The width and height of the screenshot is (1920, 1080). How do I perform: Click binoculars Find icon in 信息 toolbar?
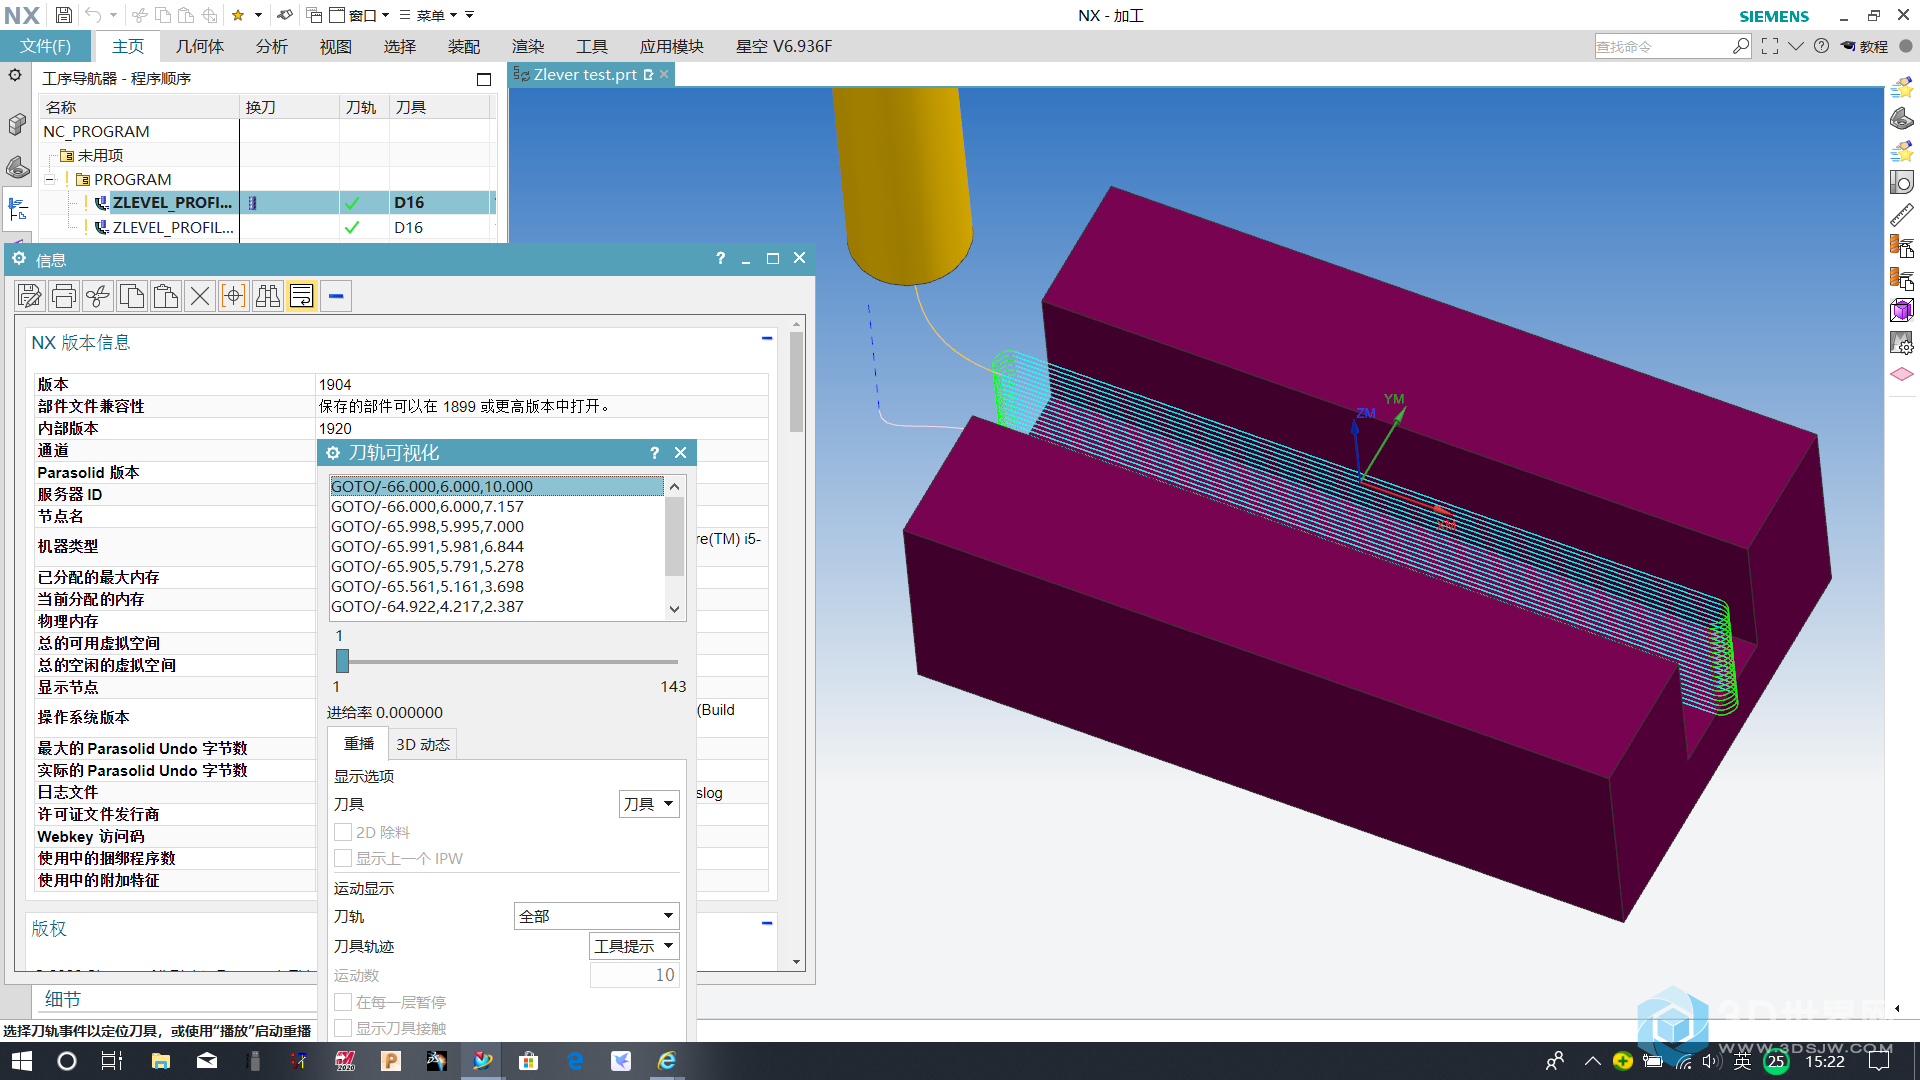[x=268, y=296]
